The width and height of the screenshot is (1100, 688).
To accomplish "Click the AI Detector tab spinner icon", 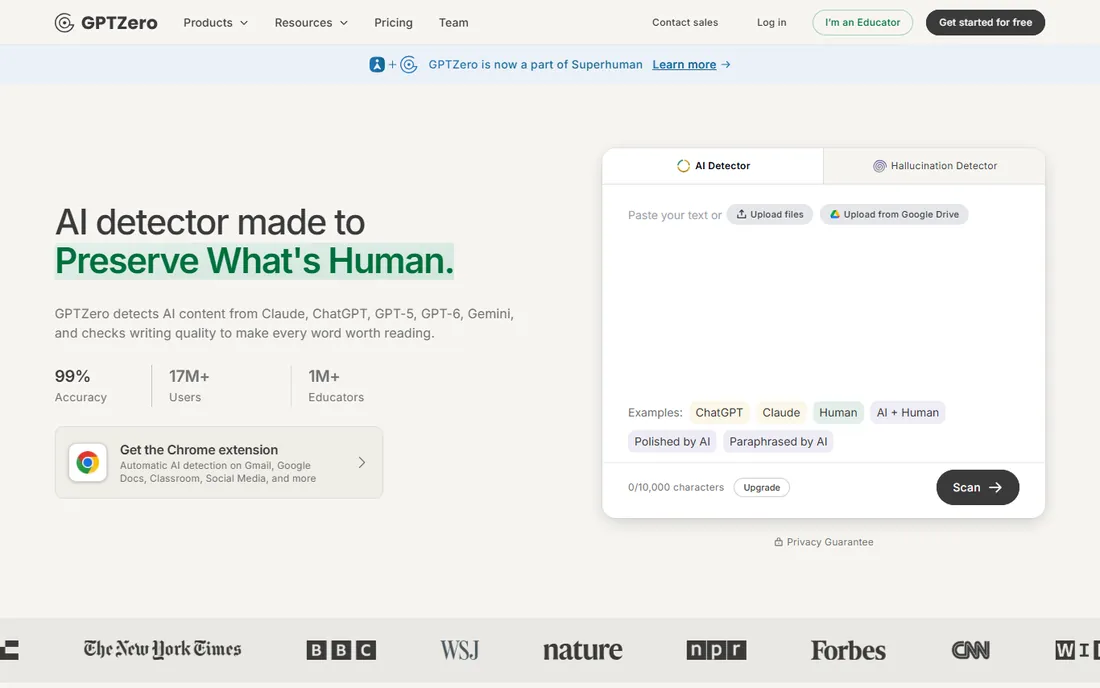I will [683, 166].
